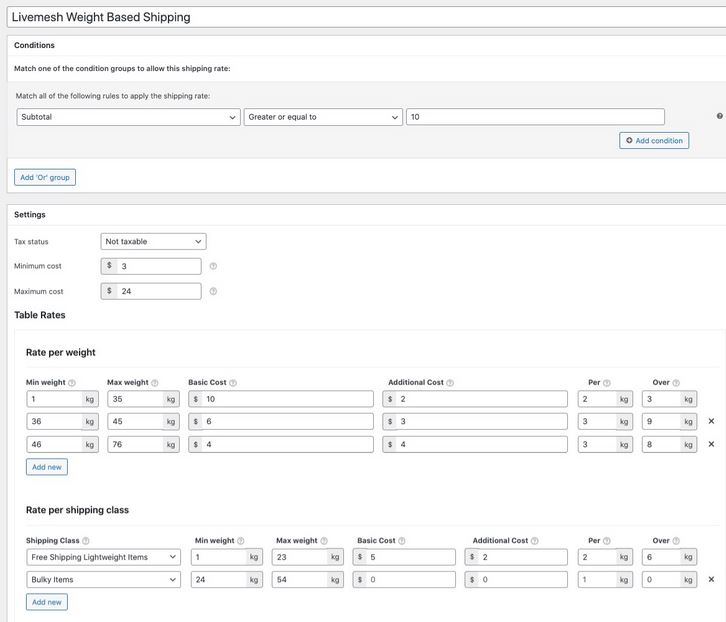Click the help icon for the shipping class Max weight column
The width and height of the screenshot is (726, 622).
pos(324,540)
